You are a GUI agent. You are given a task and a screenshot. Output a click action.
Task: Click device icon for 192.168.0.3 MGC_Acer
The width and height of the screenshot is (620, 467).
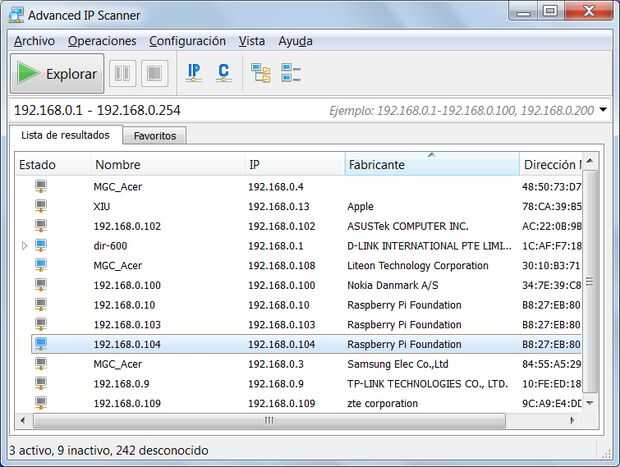41,364
